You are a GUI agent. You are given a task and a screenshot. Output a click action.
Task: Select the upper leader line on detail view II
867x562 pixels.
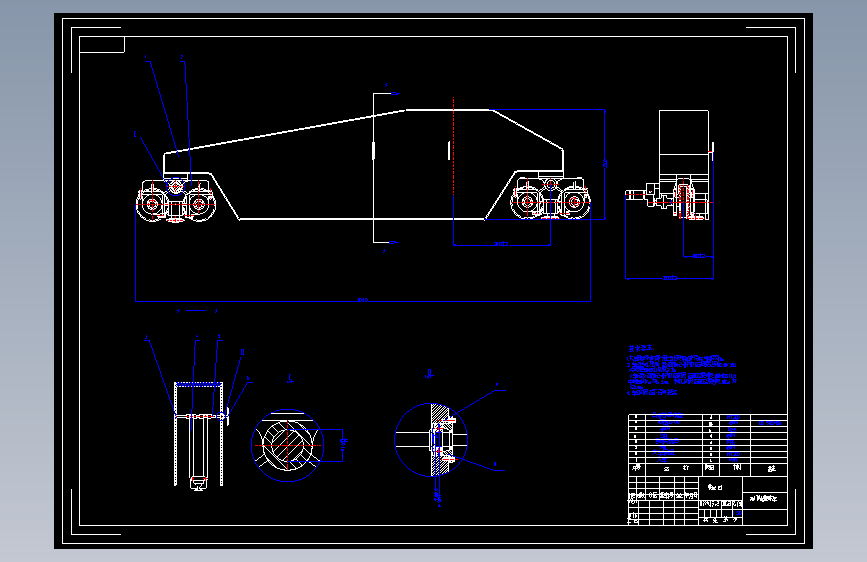(x=479, y=403)
